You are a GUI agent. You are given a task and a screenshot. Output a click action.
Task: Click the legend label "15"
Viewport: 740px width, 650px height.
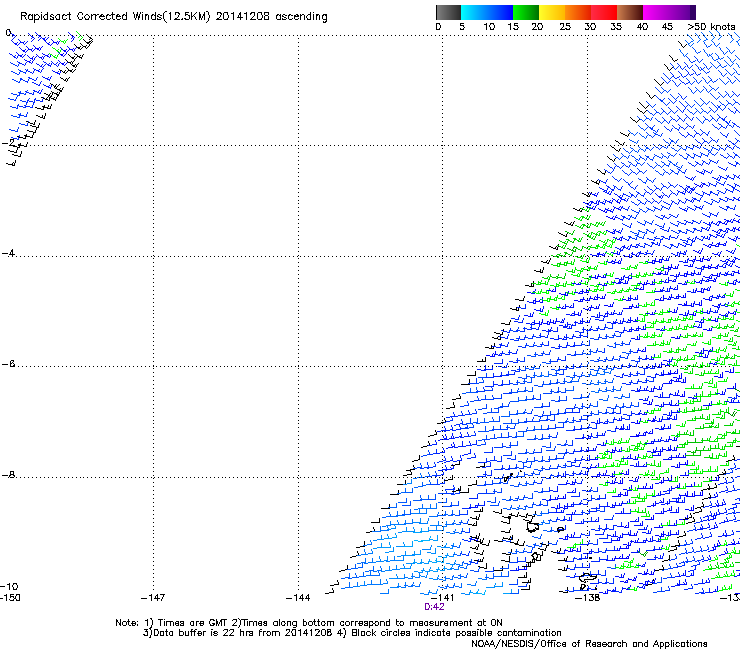coord(513,27)
